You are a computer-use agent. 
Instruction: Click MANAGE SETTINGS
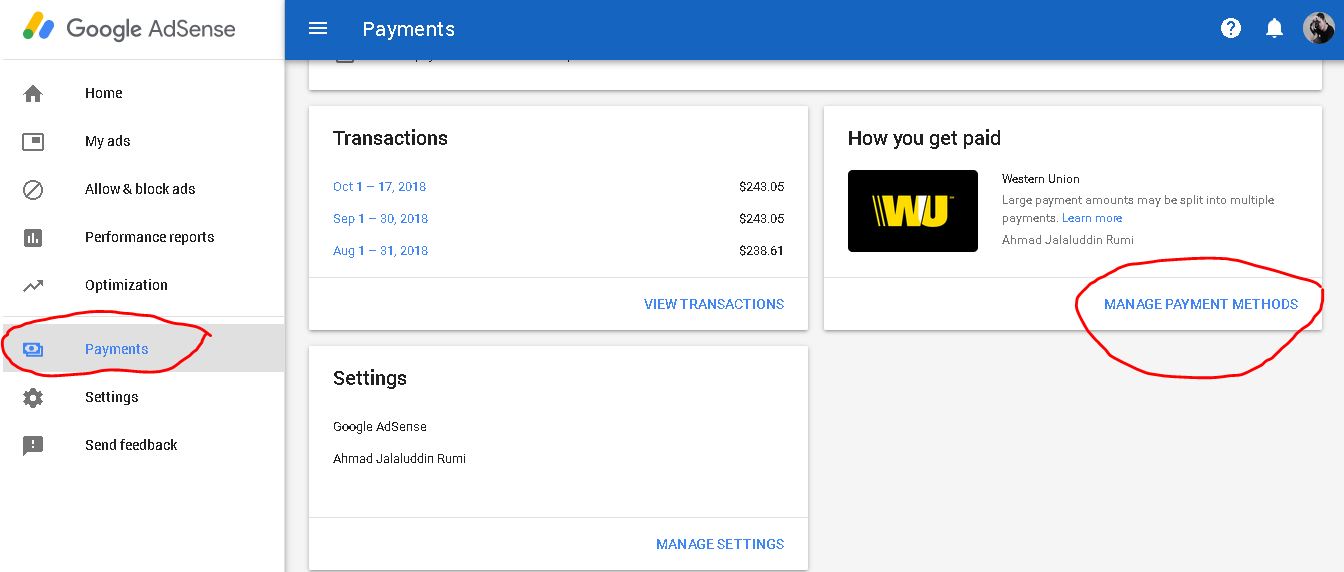pos(720,544)
